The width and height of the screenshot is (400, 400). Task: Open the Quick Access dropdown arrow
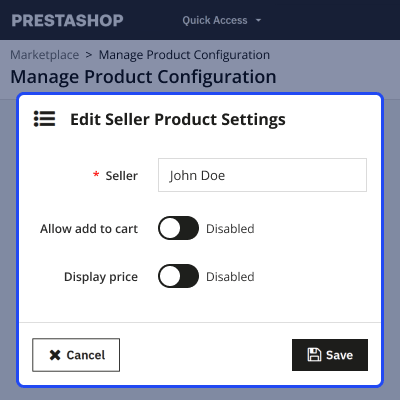[x=258, y=21]
